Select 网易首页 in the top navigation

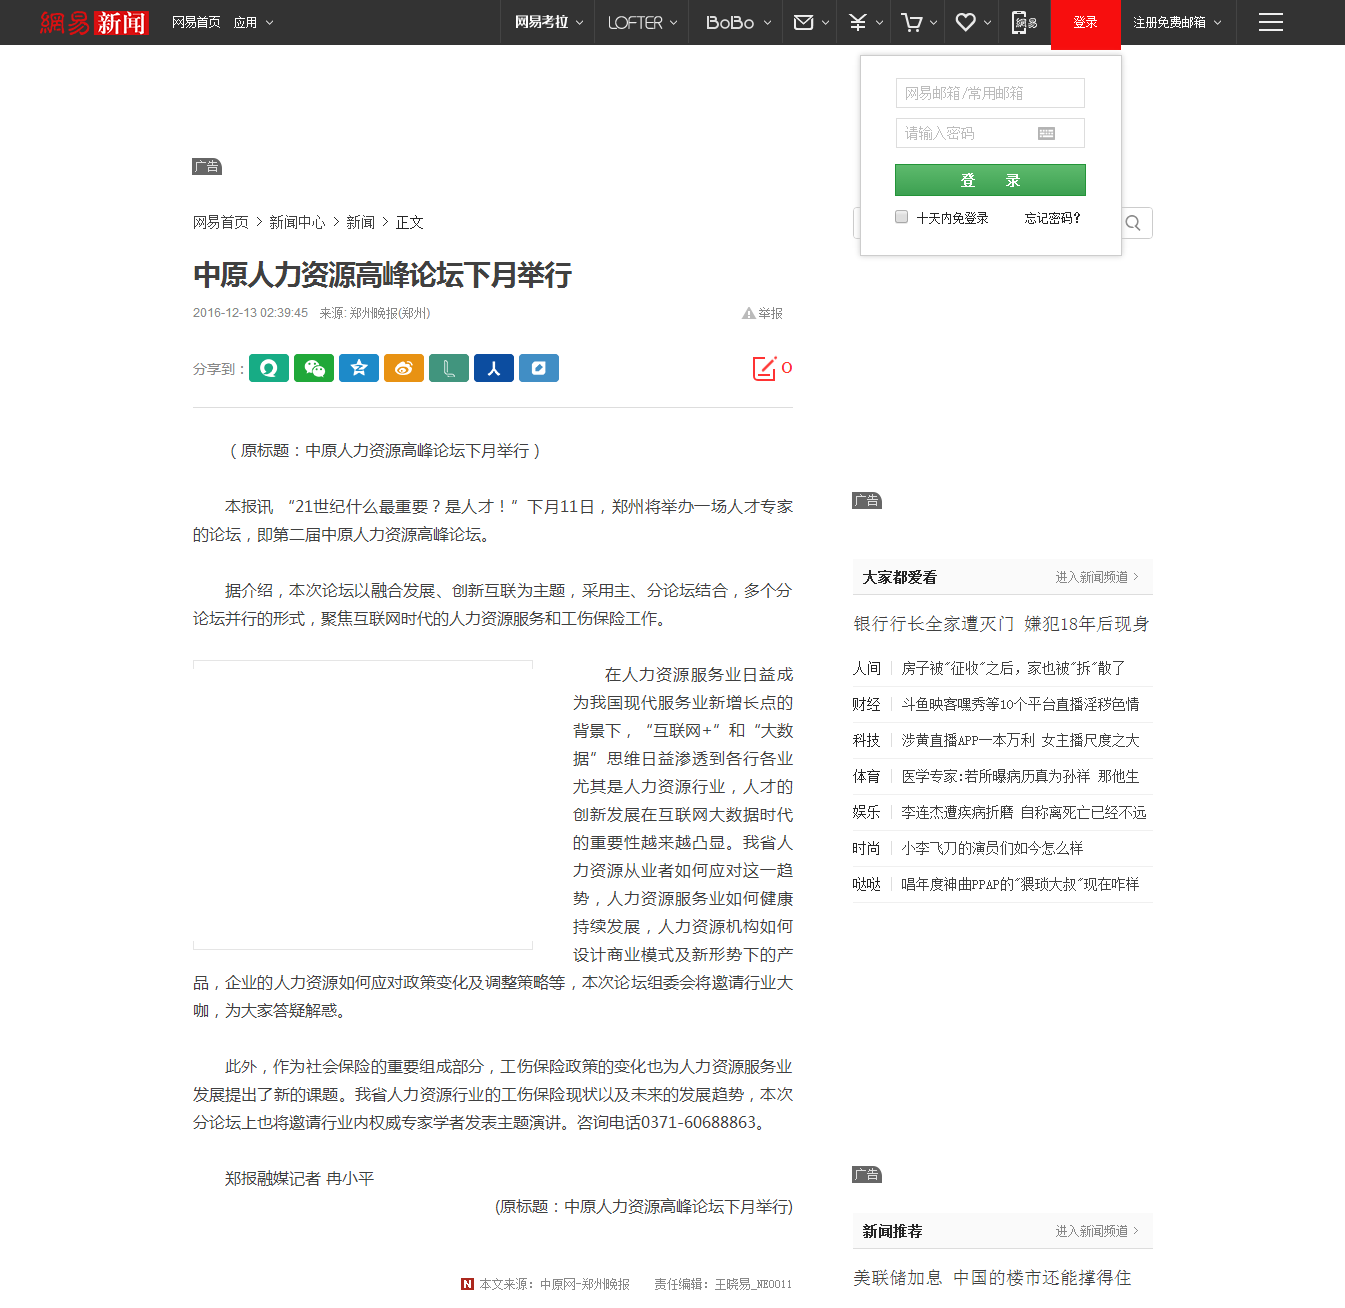[x=196, y=22]
